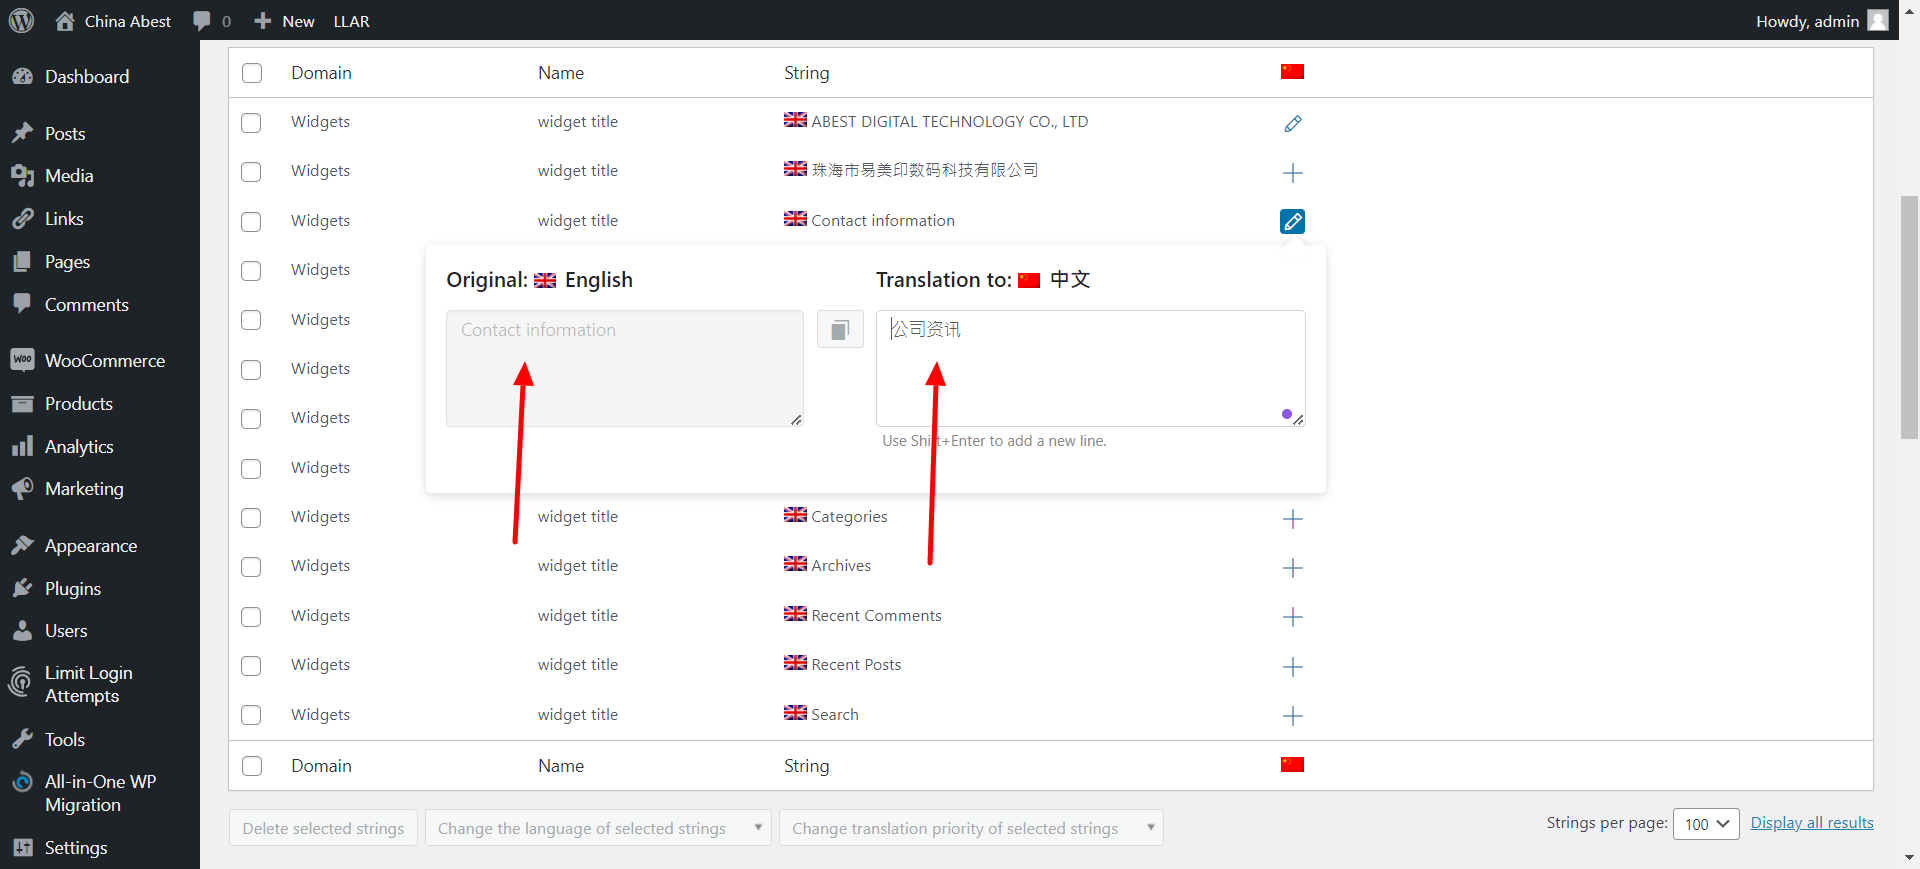1920x869 pixels.
Task: Open comments bubble in admin bar
Action: 212,21
